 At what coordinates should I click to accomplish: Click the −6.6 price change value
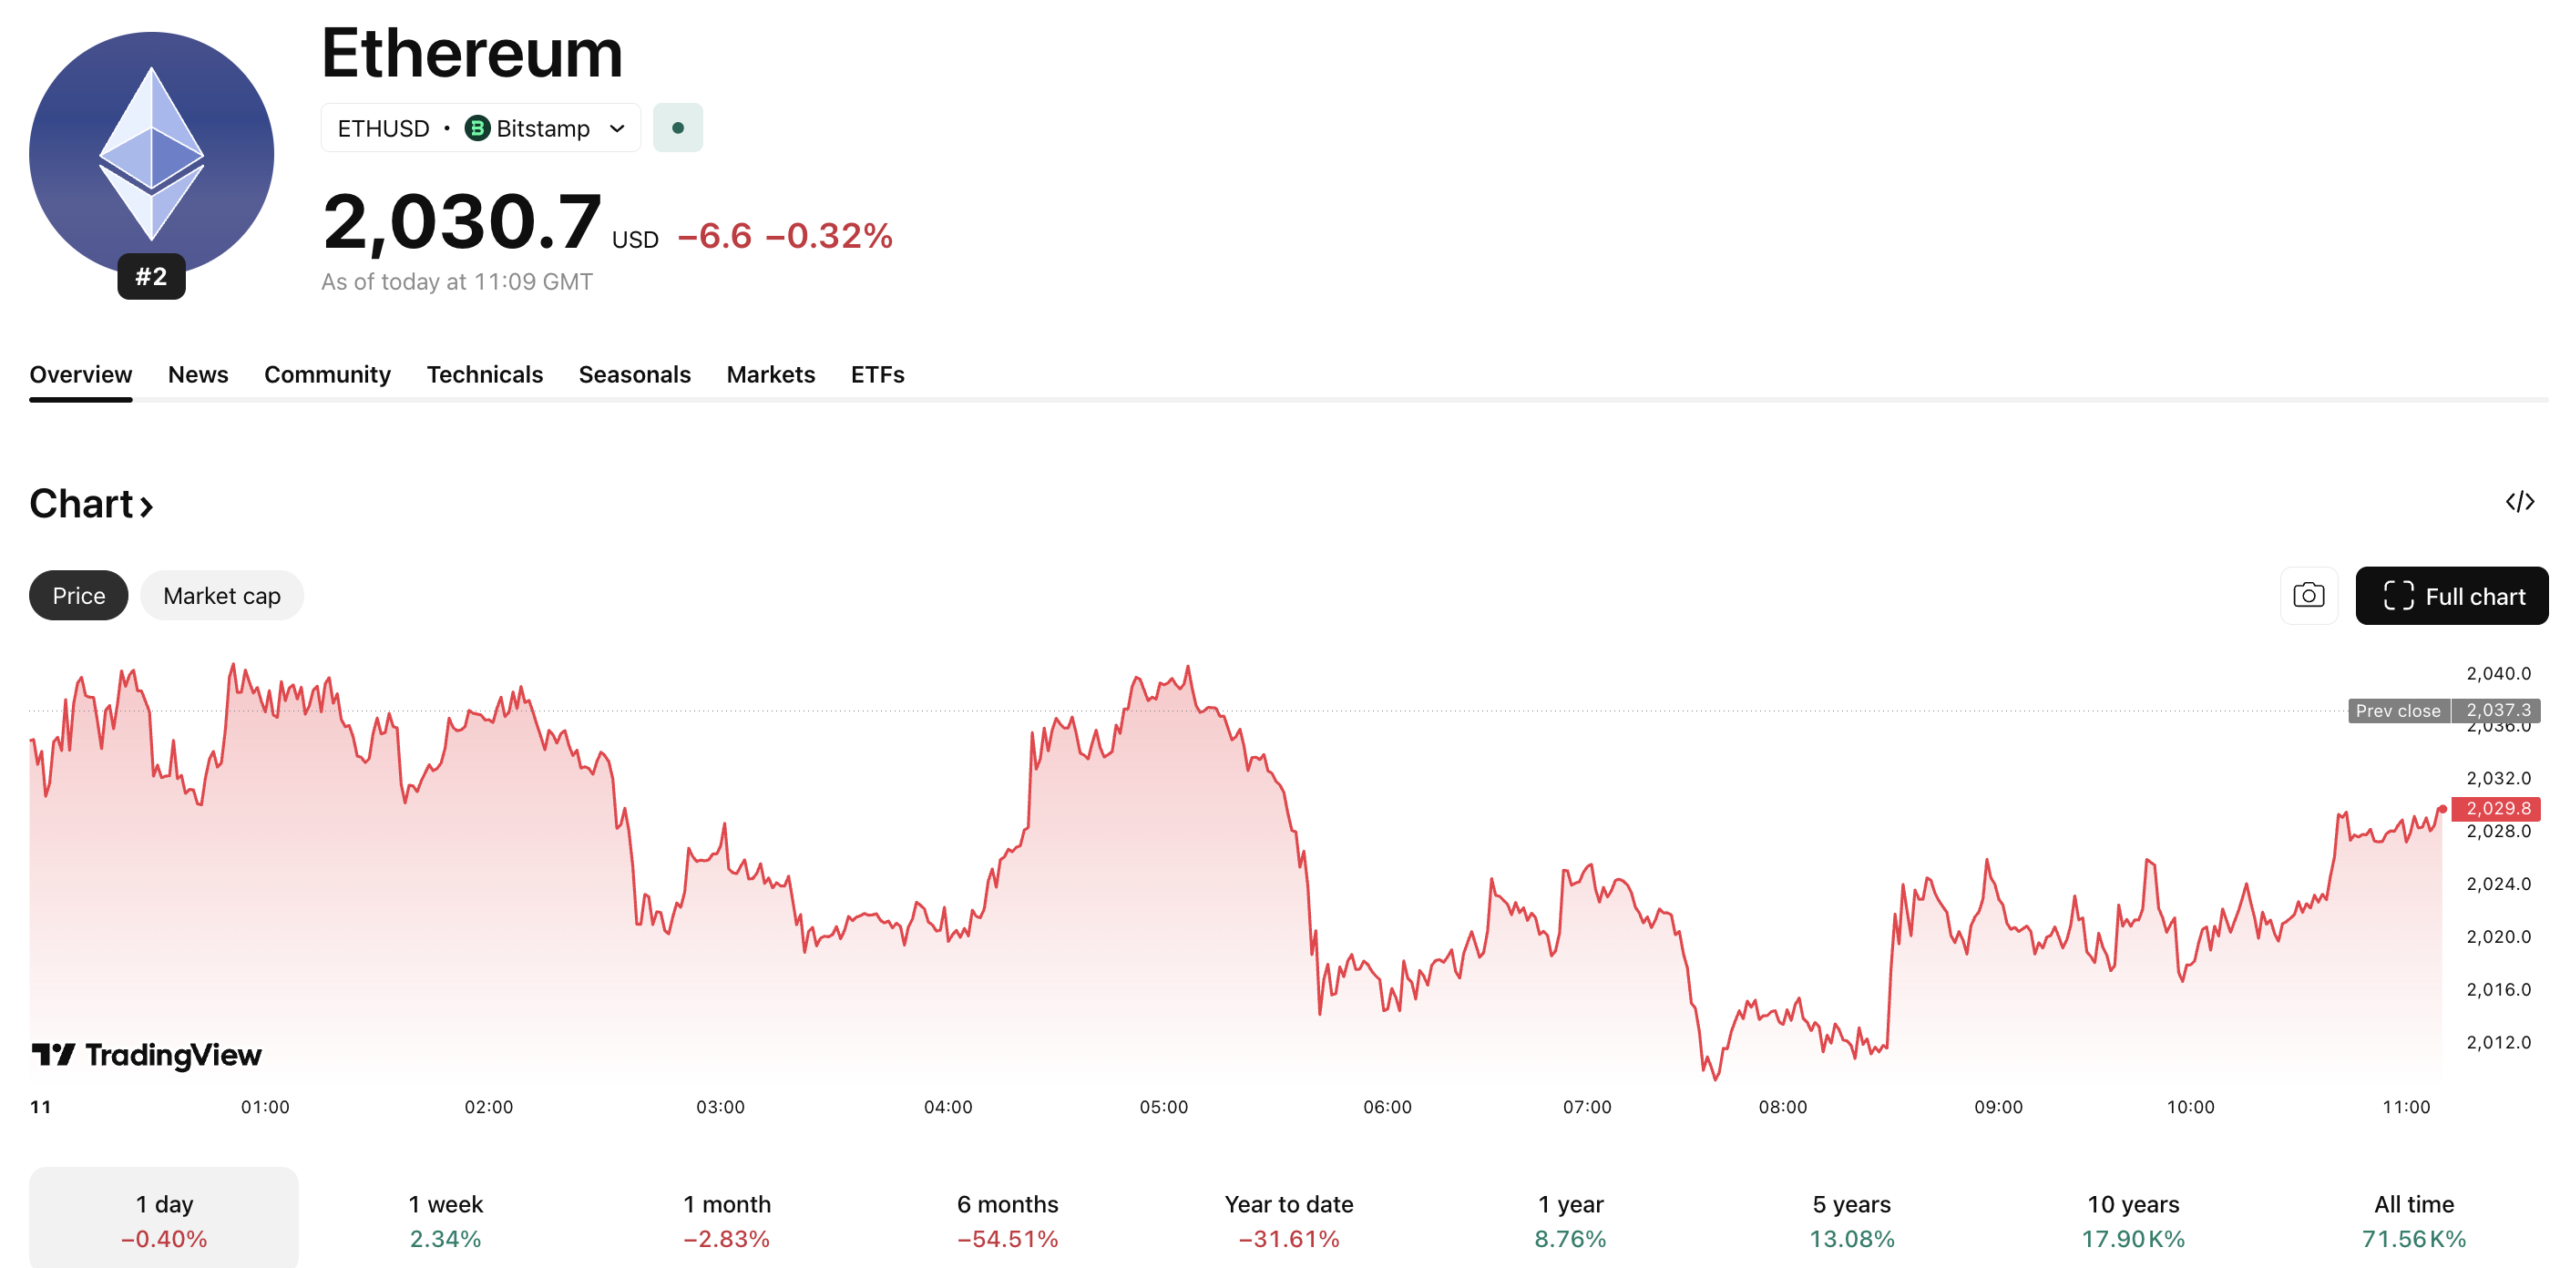tap(715, 236)
